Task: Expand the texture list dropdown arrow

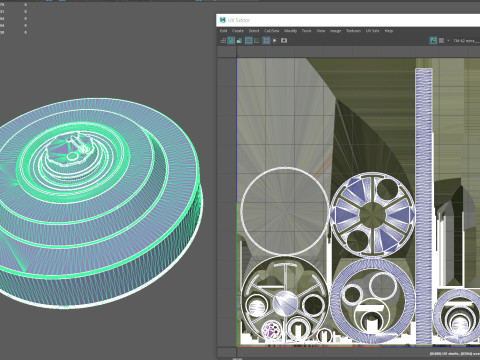Action: pyautogui.click(x=448, y=41)
